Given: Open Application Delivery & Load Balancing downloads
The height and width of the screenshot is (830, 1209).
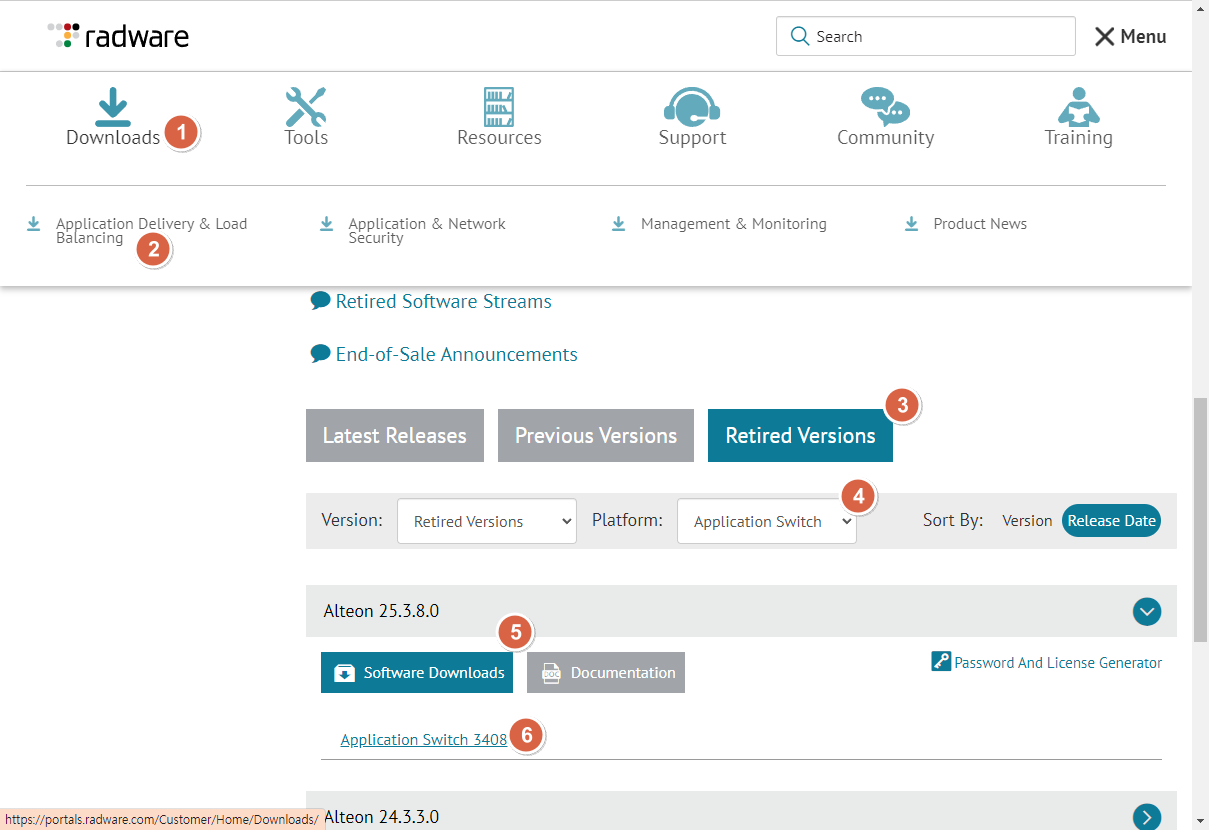Looking at the screenshot, I should (151, 231).
